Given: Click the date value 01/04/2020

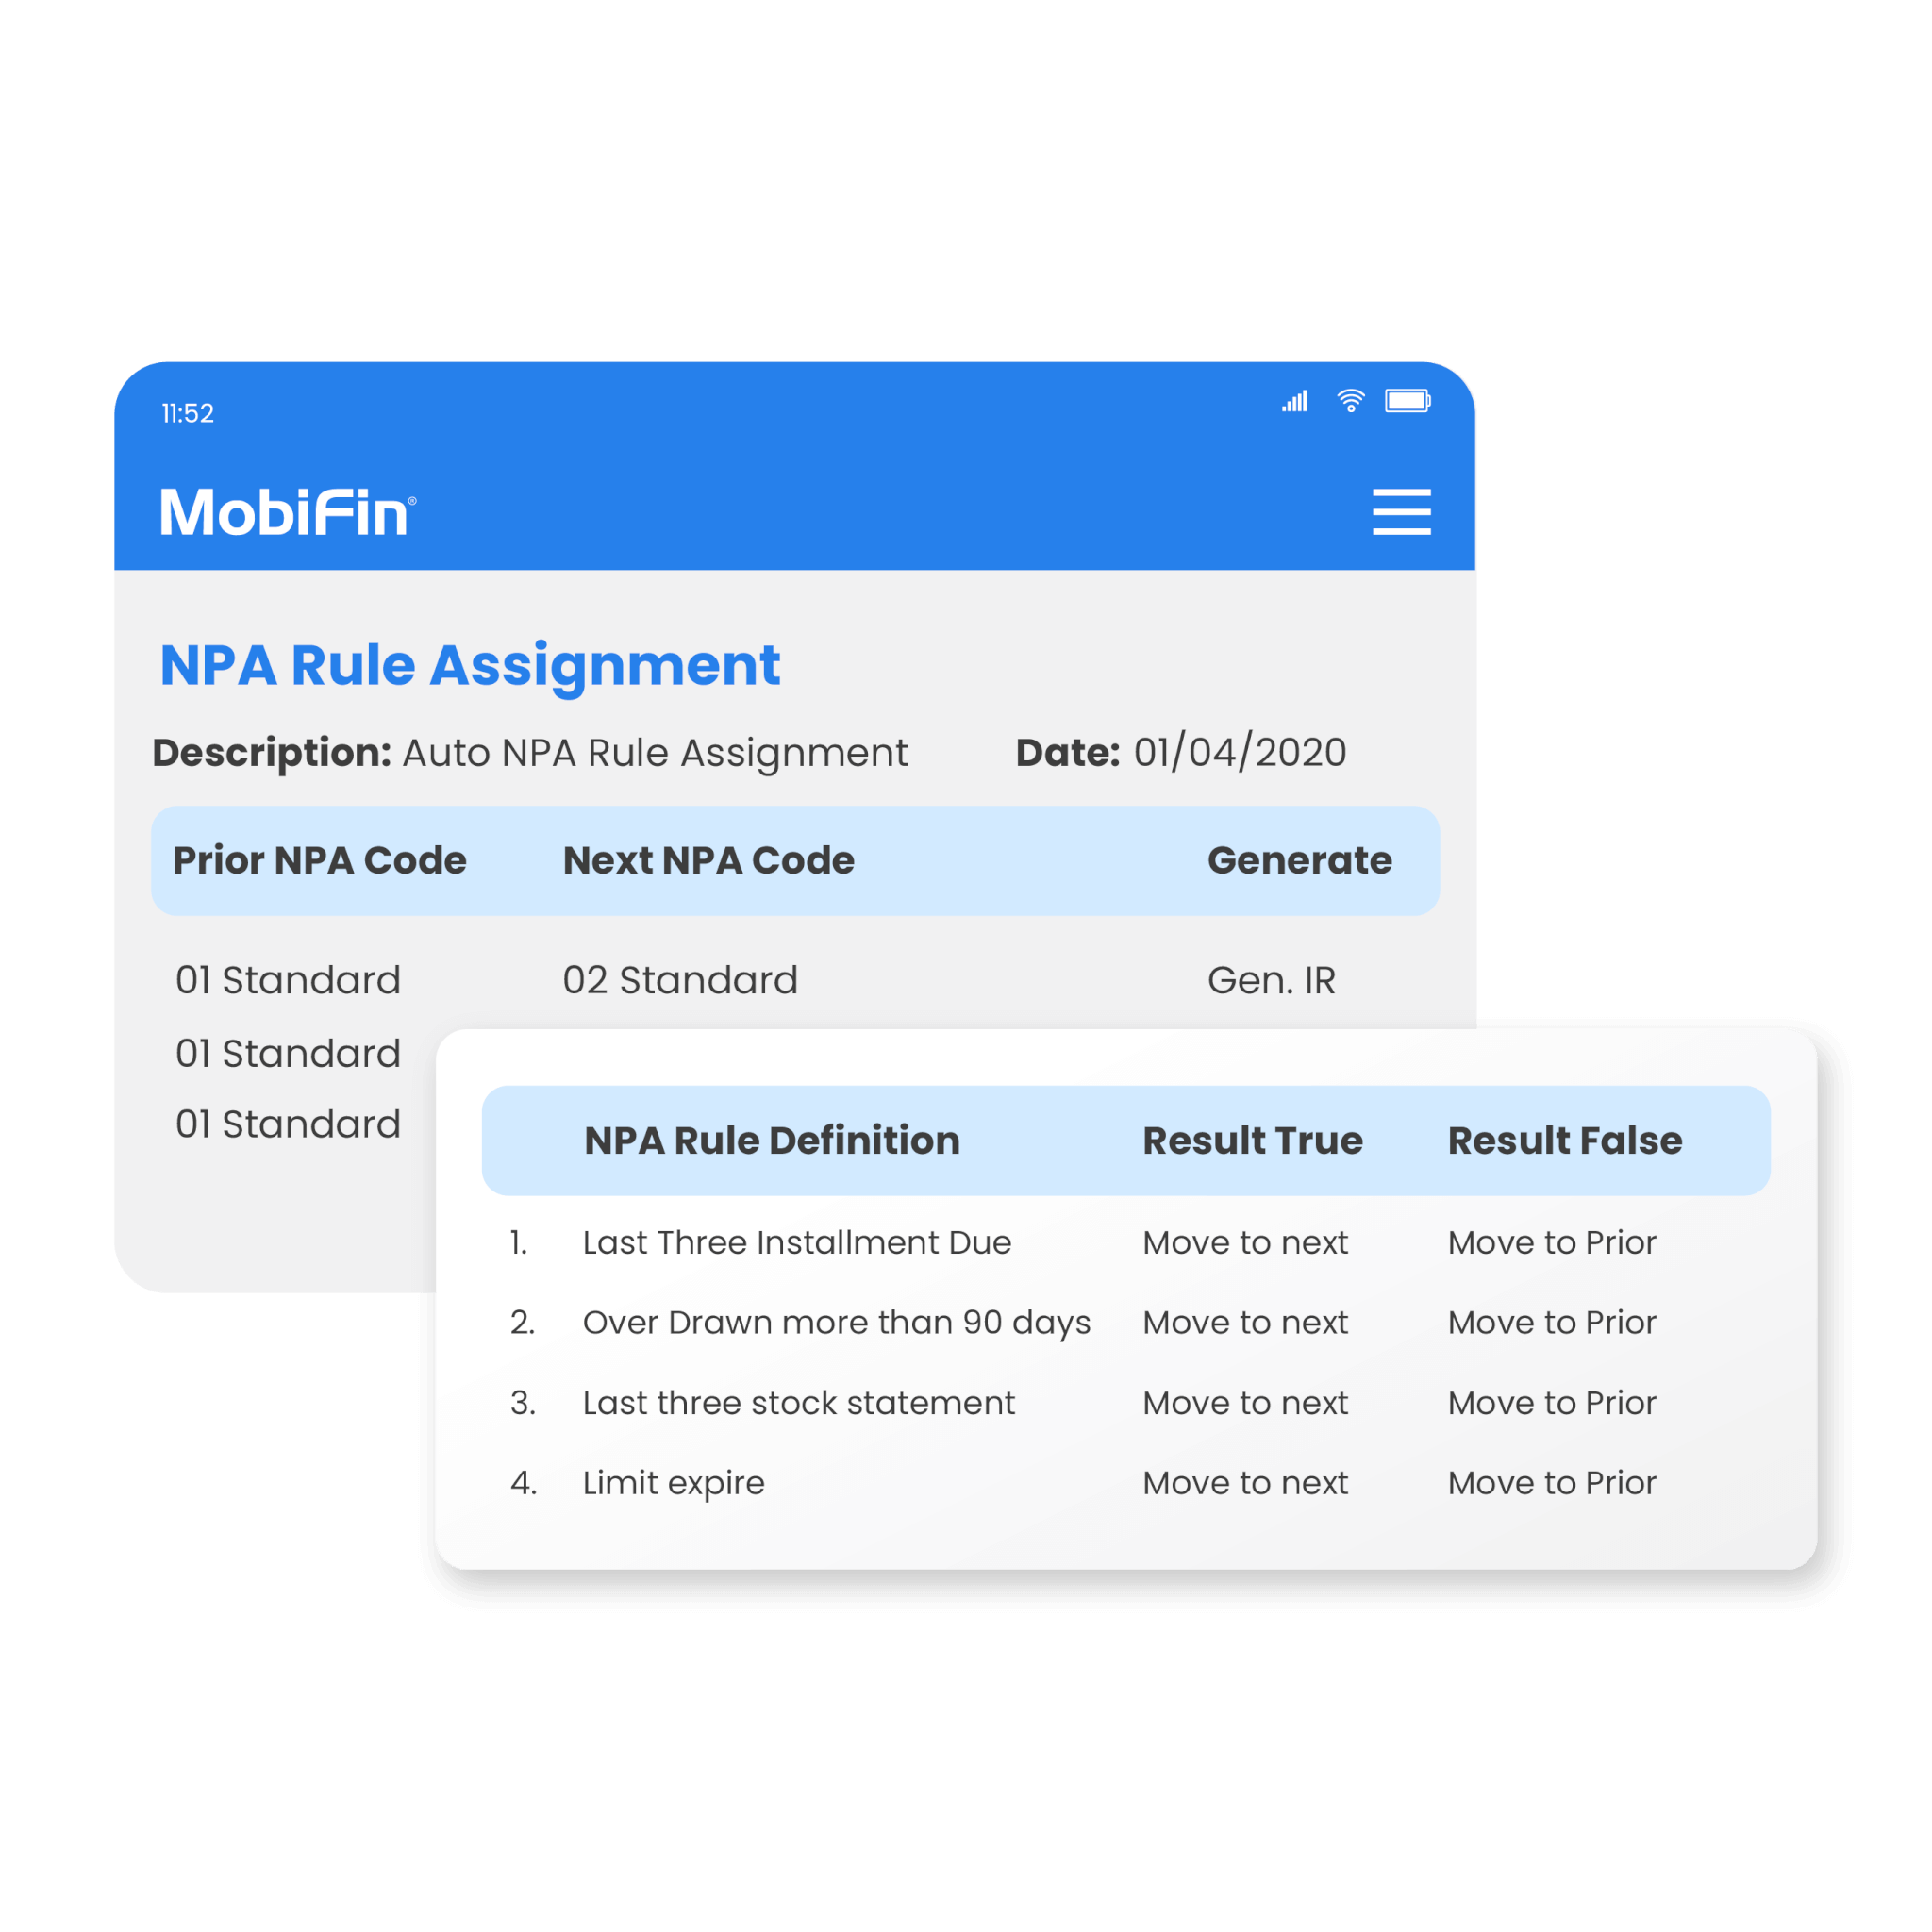Looking at the screenshot, I should coord(1240,752).
